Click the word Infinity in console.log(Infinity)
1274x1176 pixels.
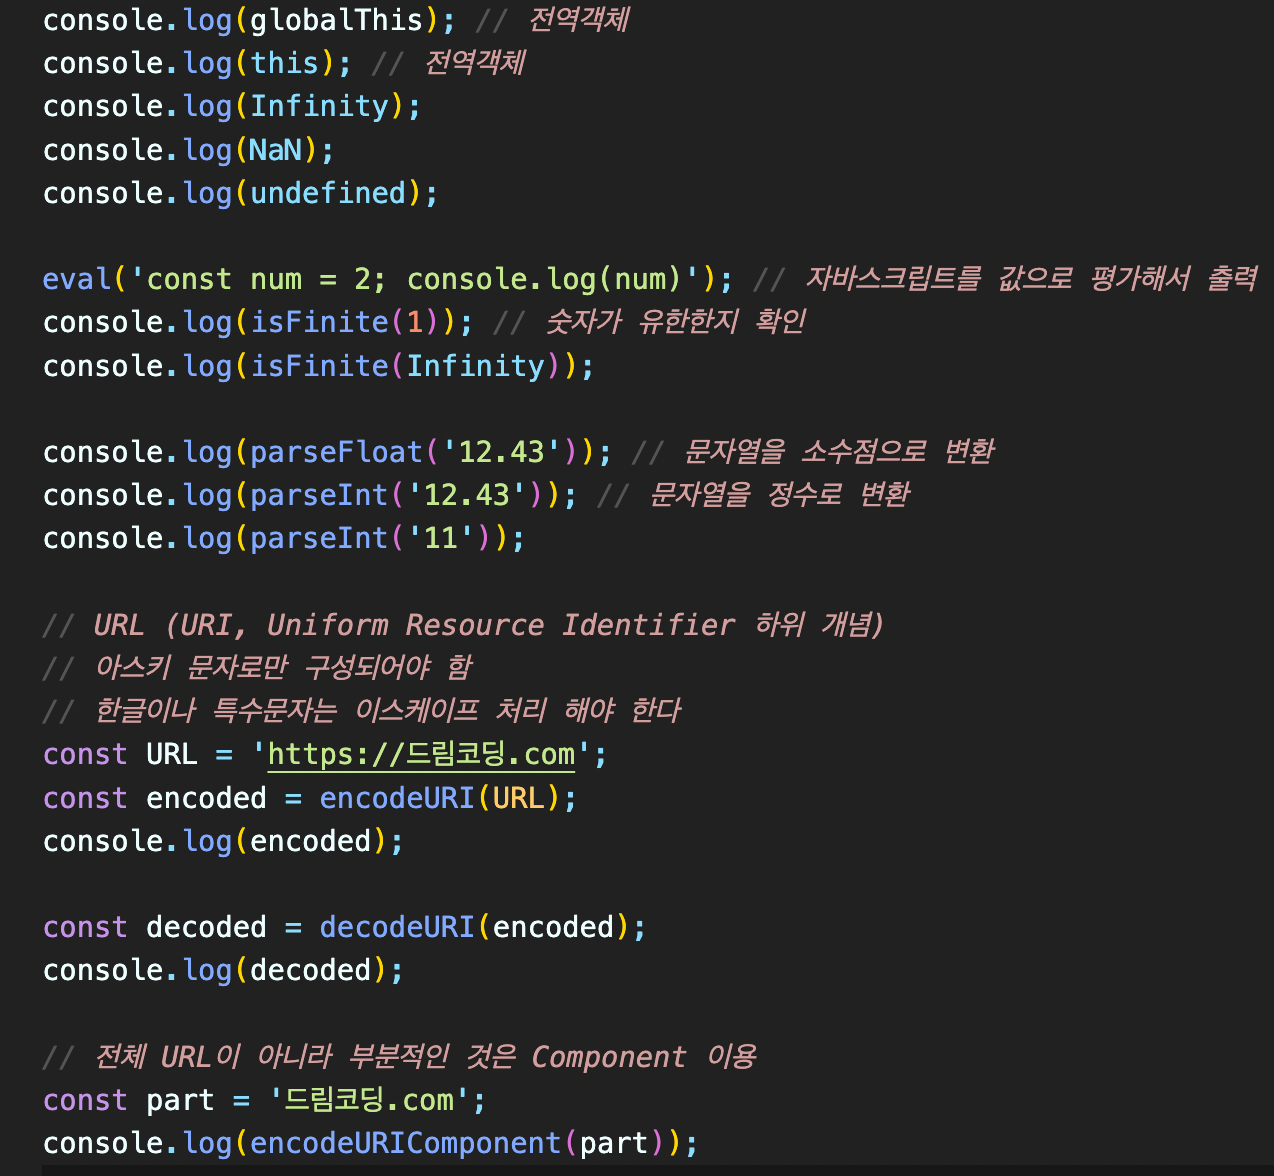(x=319, y=106)
